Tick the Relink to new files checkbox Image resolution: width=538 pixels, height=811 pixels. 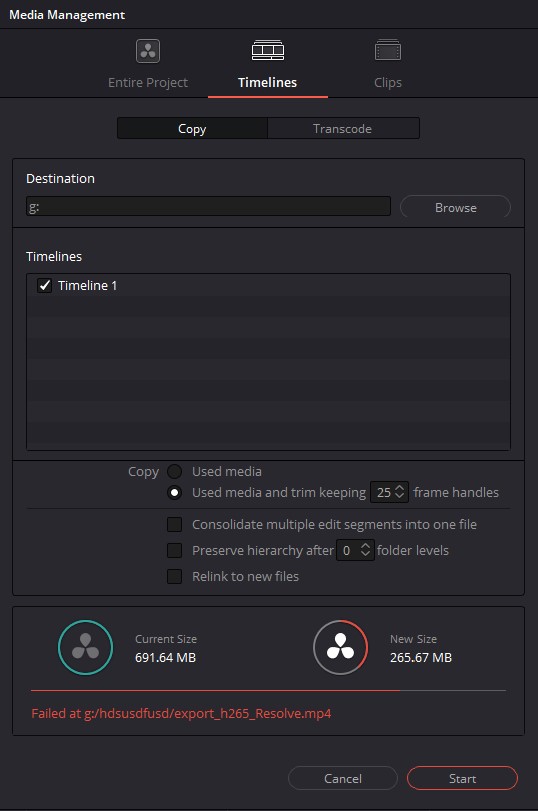coord(174,576)
